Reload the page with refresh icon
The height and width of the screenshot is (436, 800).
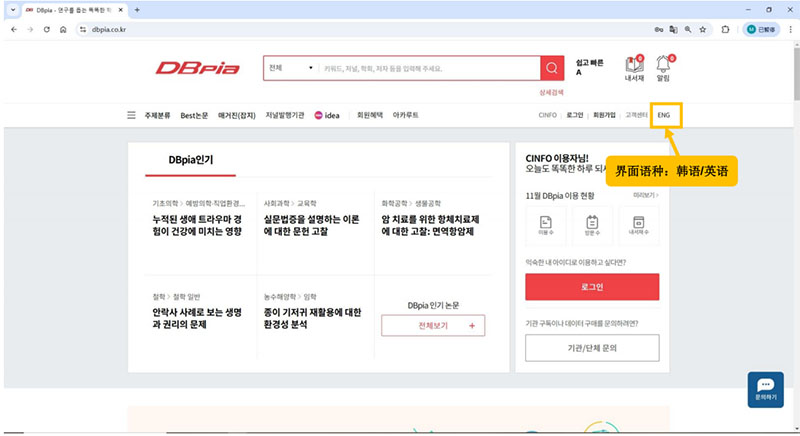[x=46, y=30]
